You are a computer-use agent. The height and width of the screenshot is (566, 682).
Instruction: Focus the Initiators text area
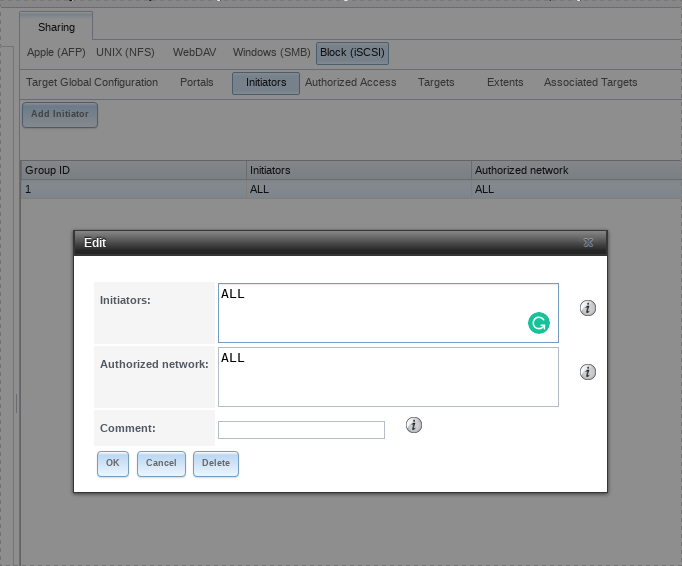[388, 313]
